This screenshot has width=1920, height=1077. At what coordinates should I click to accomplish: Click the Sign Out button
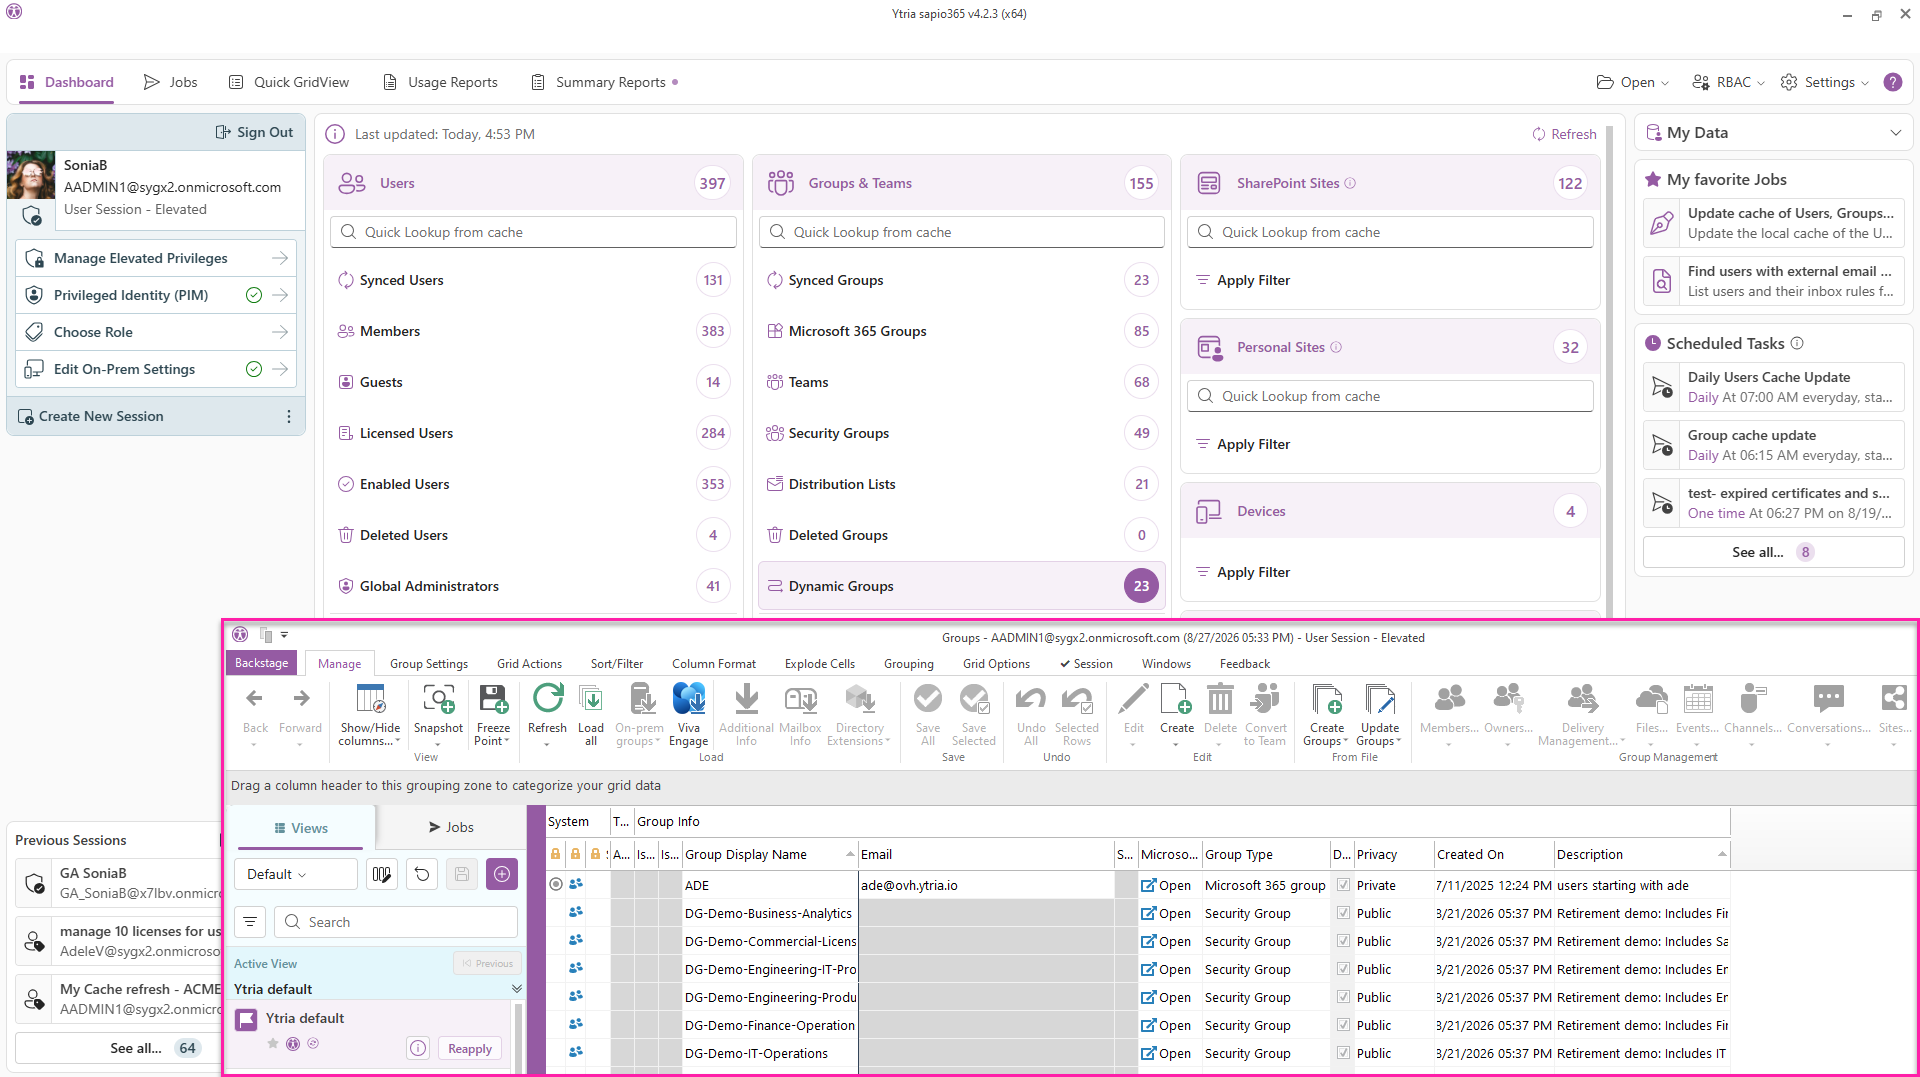coord(255,132)
